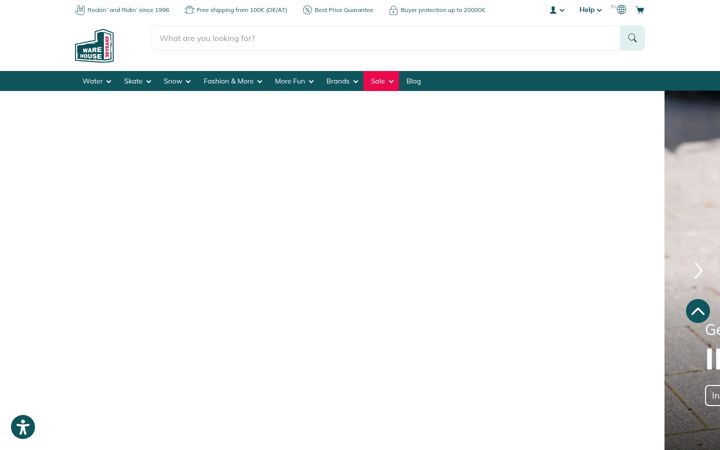Focus the 'What are you looking for?' search field

386,38
